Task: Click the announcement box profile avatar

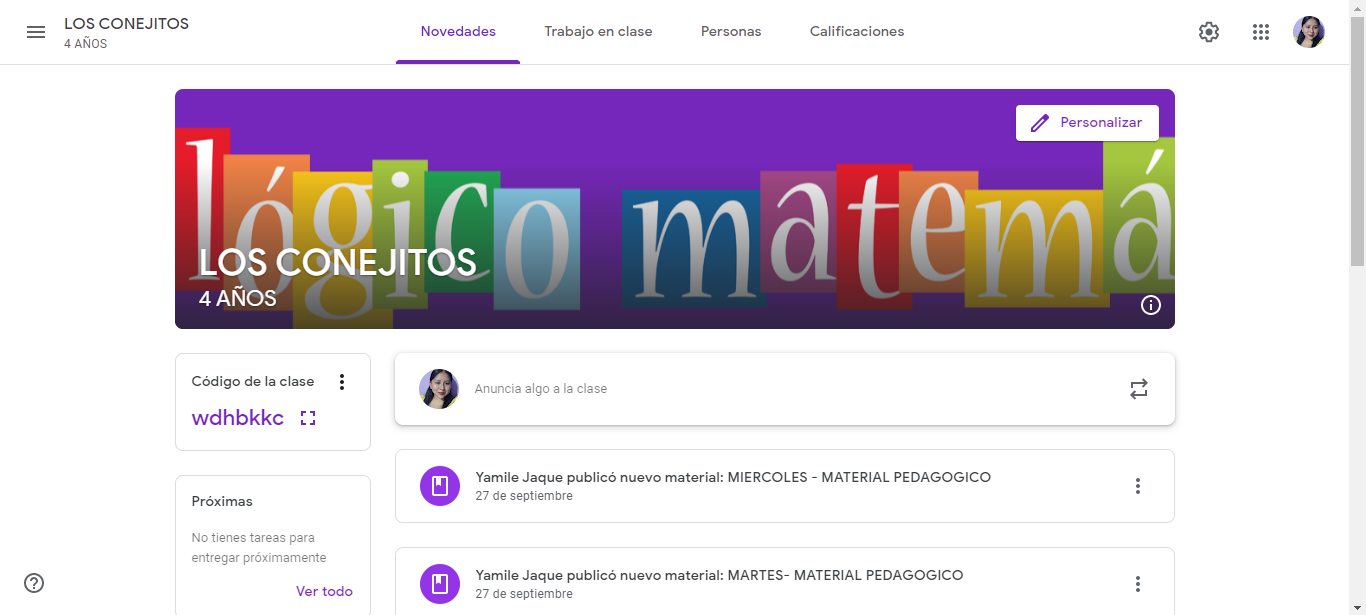Action: tap(439, 389)
